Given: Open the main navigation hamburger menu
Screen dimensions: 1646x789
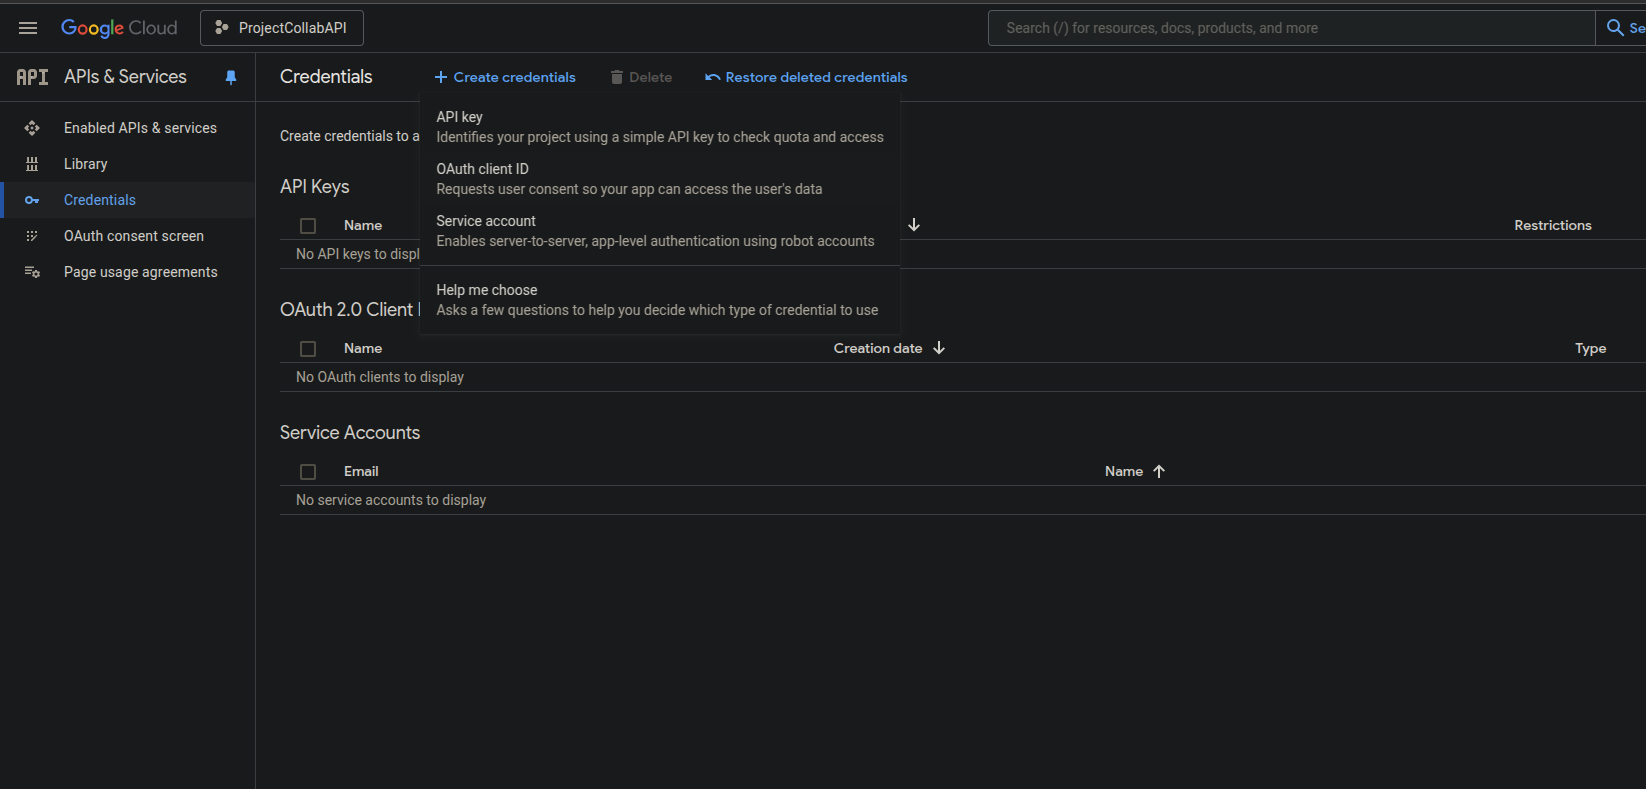Looking at the screenshot, I should [28, 28].
